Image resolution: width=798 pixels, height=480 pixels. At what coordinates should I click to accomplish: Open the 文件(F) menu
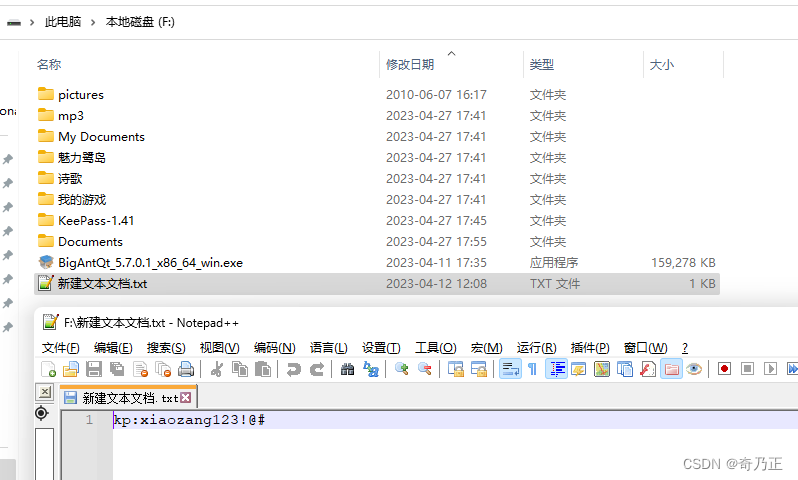61,348
